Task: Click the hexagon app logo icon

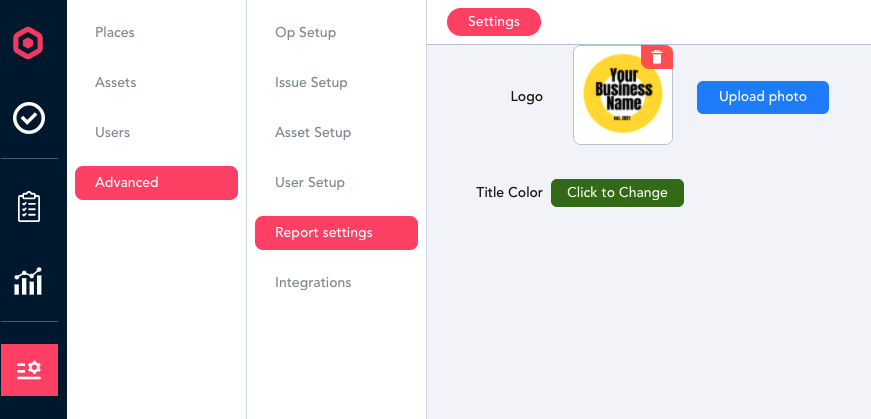Action: (28, 43)
